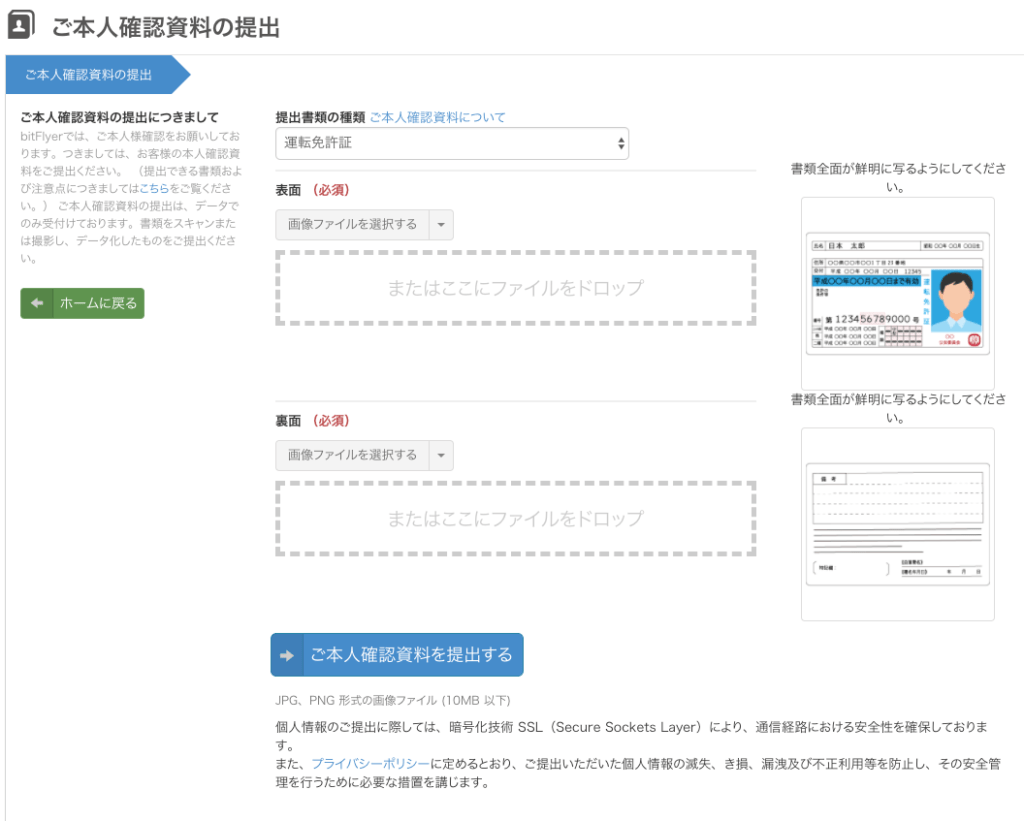This screenshot has height=821, width=1024.
Task: Click the 裏面 file drop zone
Action: coord(515,519)
